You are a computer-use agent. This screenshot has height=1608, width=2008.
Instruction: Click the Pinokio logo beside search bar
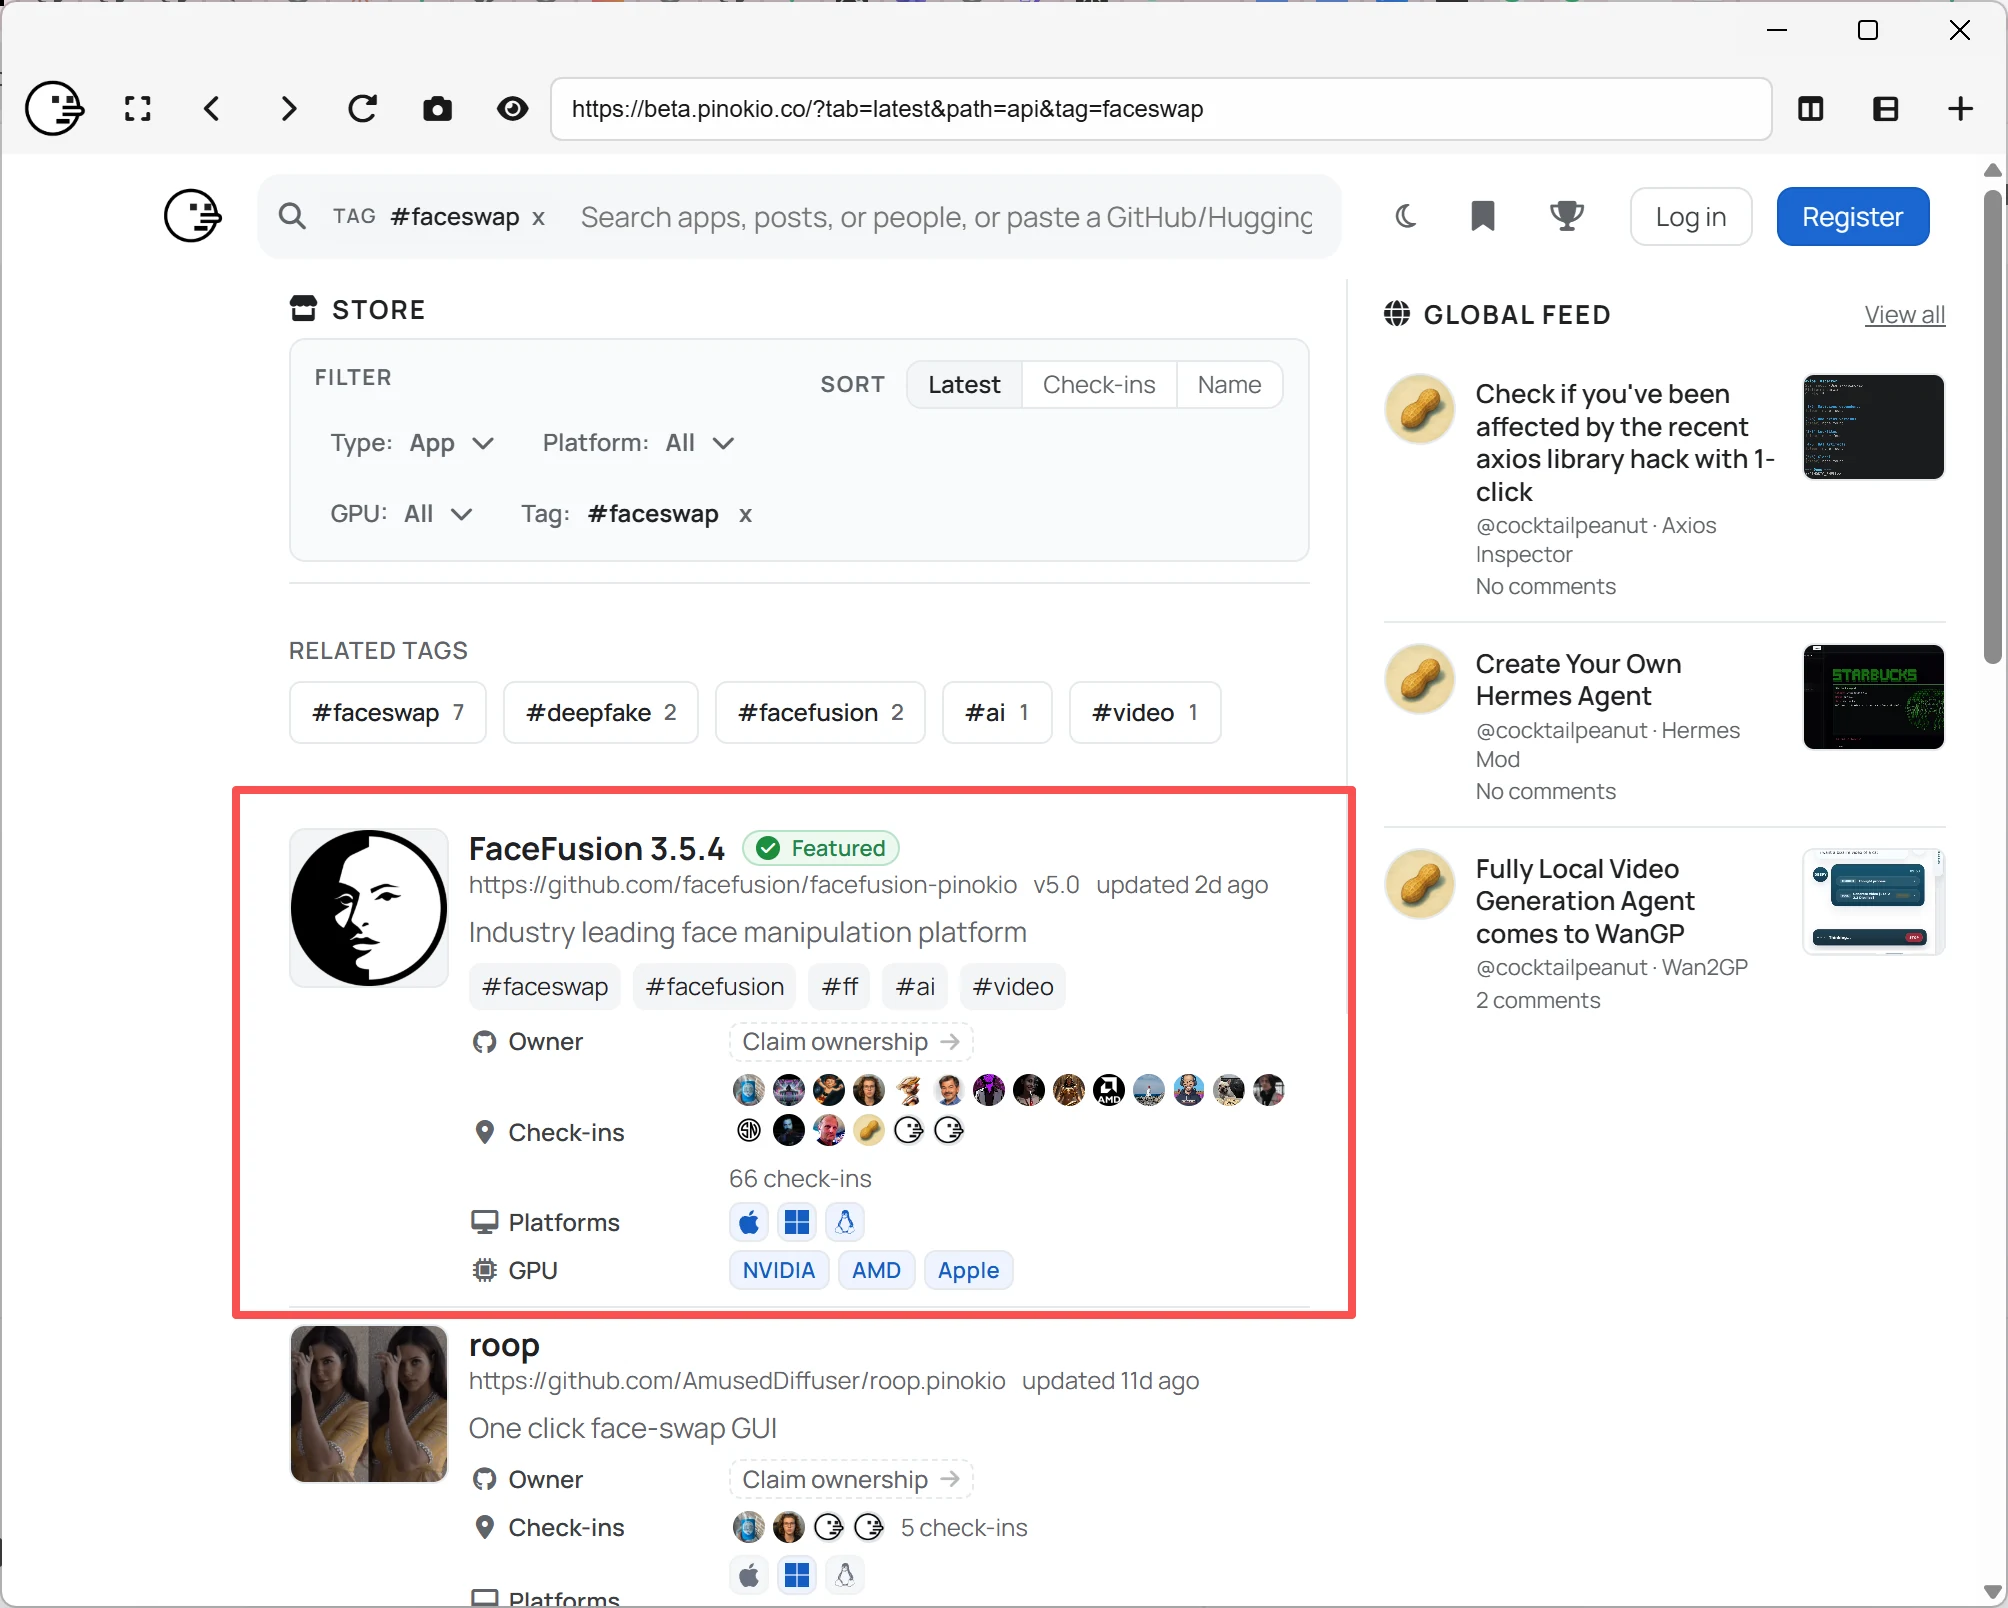(192, 216)
